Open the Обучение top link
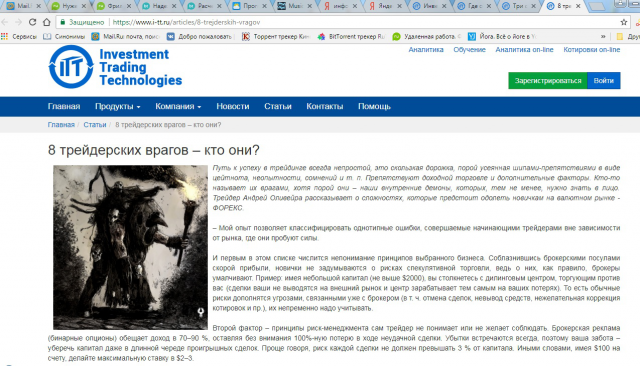640x366 pixels. (x=469, y=50)
